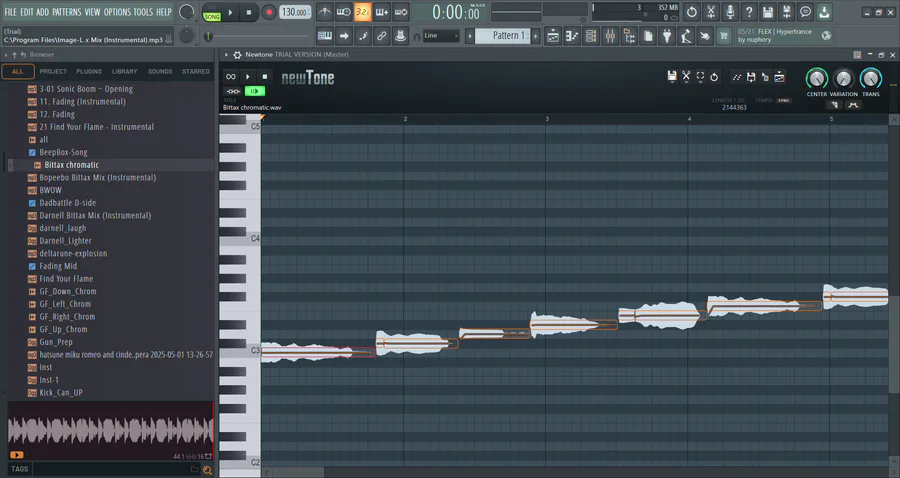Open the Playlist window
Screen dimensions: 900x478
pos(553,36)
